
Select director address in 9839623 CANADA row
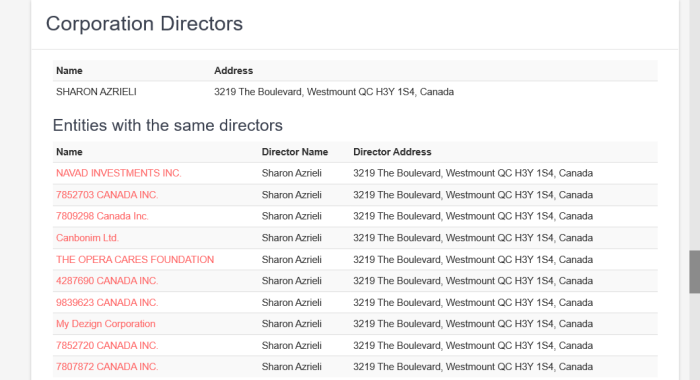[473, 303]
